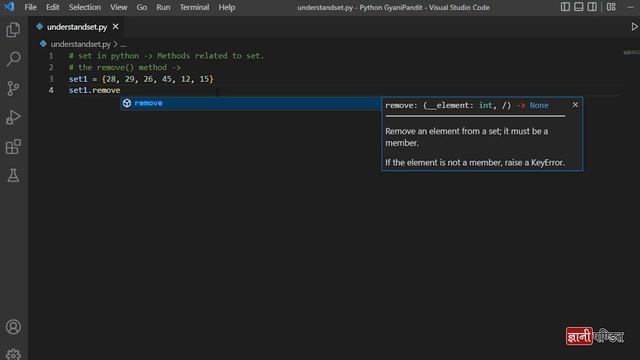Open Customize Layout icon
640x360 pixels.
pos(611,7)
